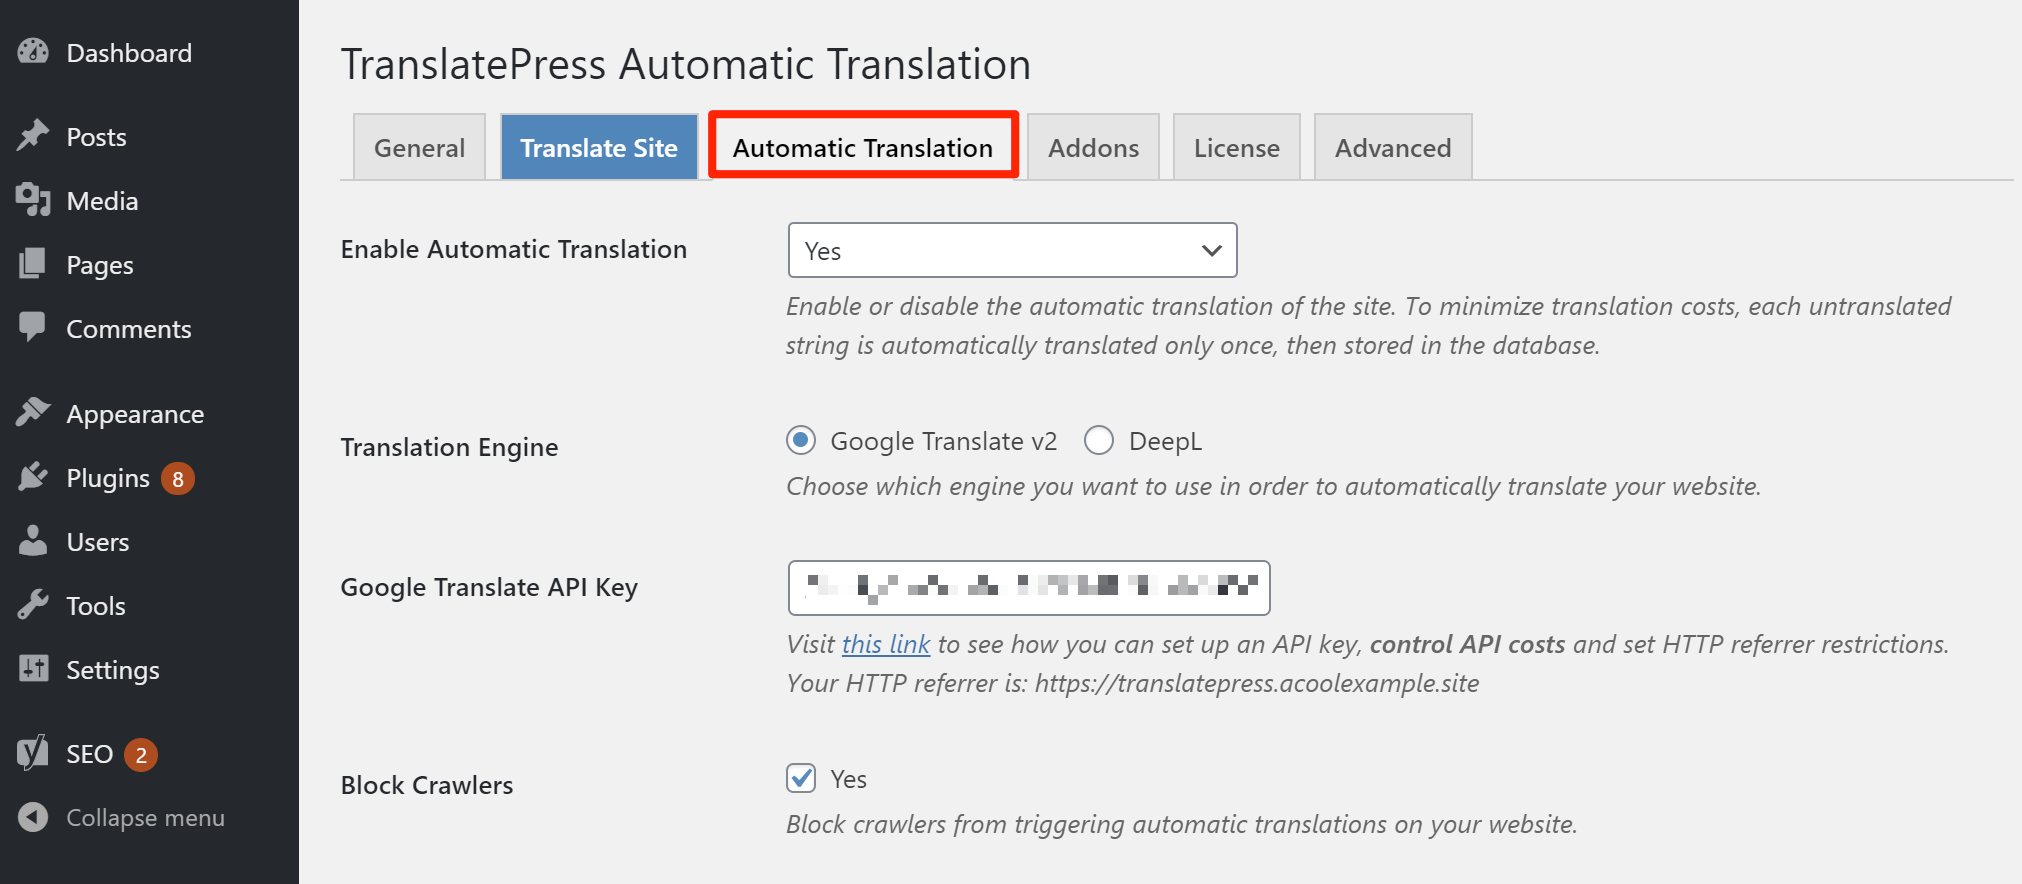
Task: Click the Settings sliders icon
Action: pyautogui.click(x=33, y=669)
